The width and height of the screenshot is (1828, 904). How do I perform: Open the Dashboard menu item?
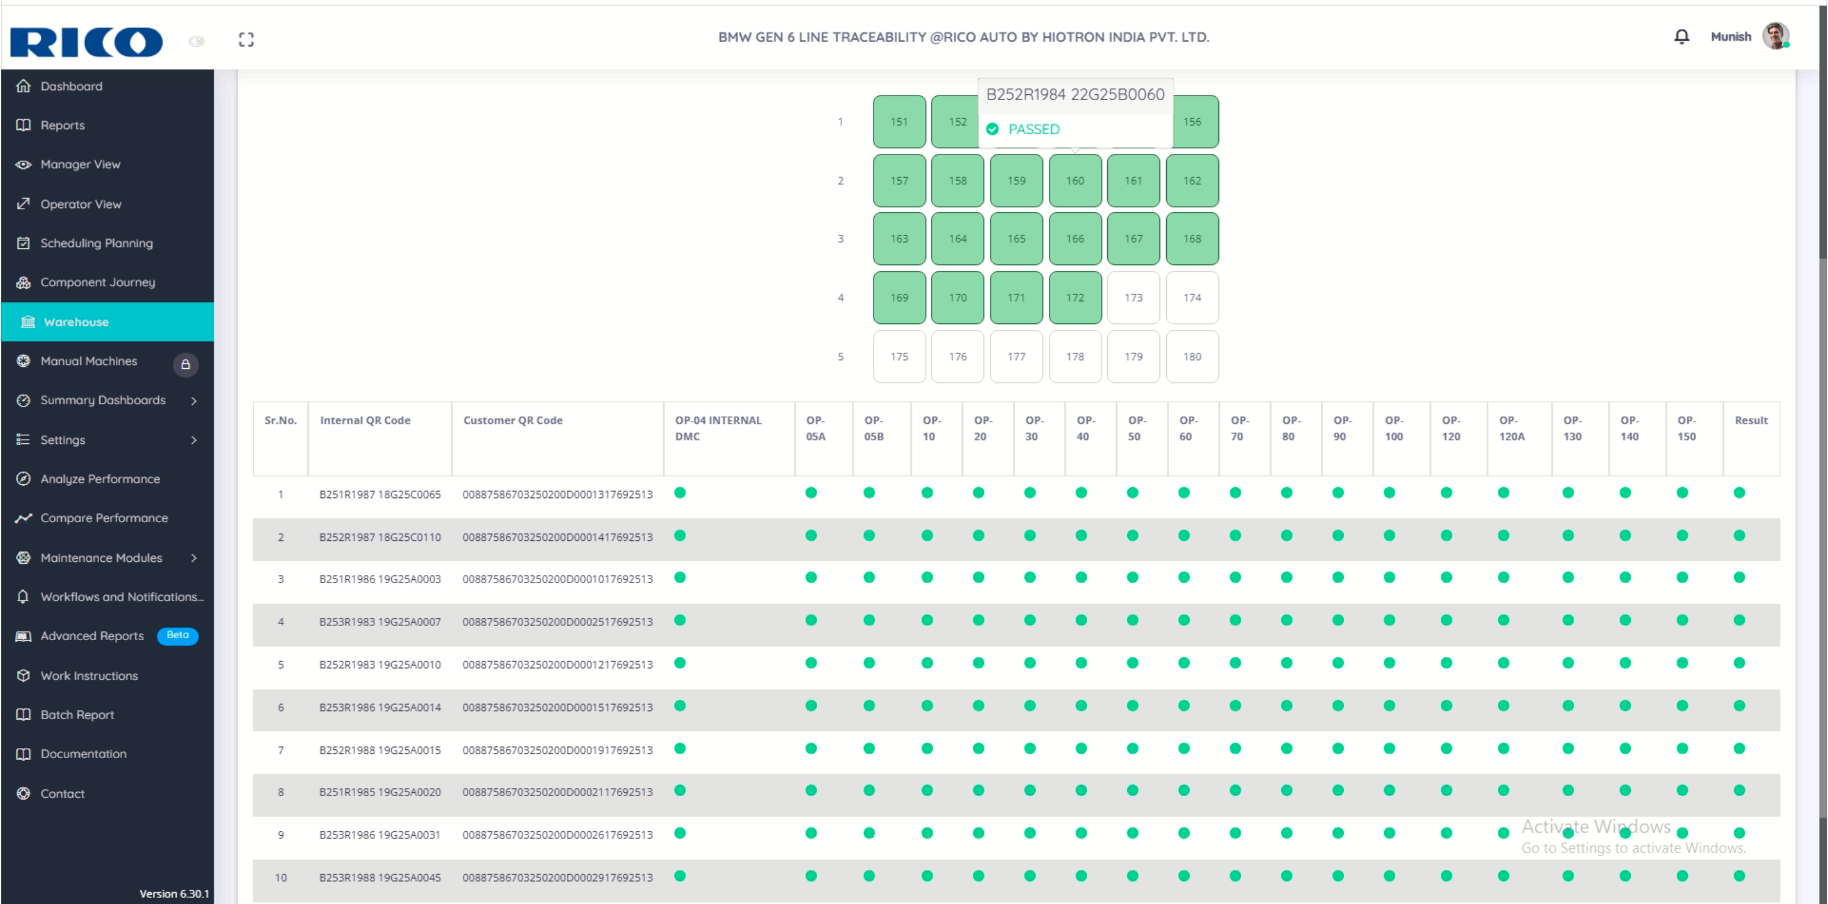coord(107,86)
